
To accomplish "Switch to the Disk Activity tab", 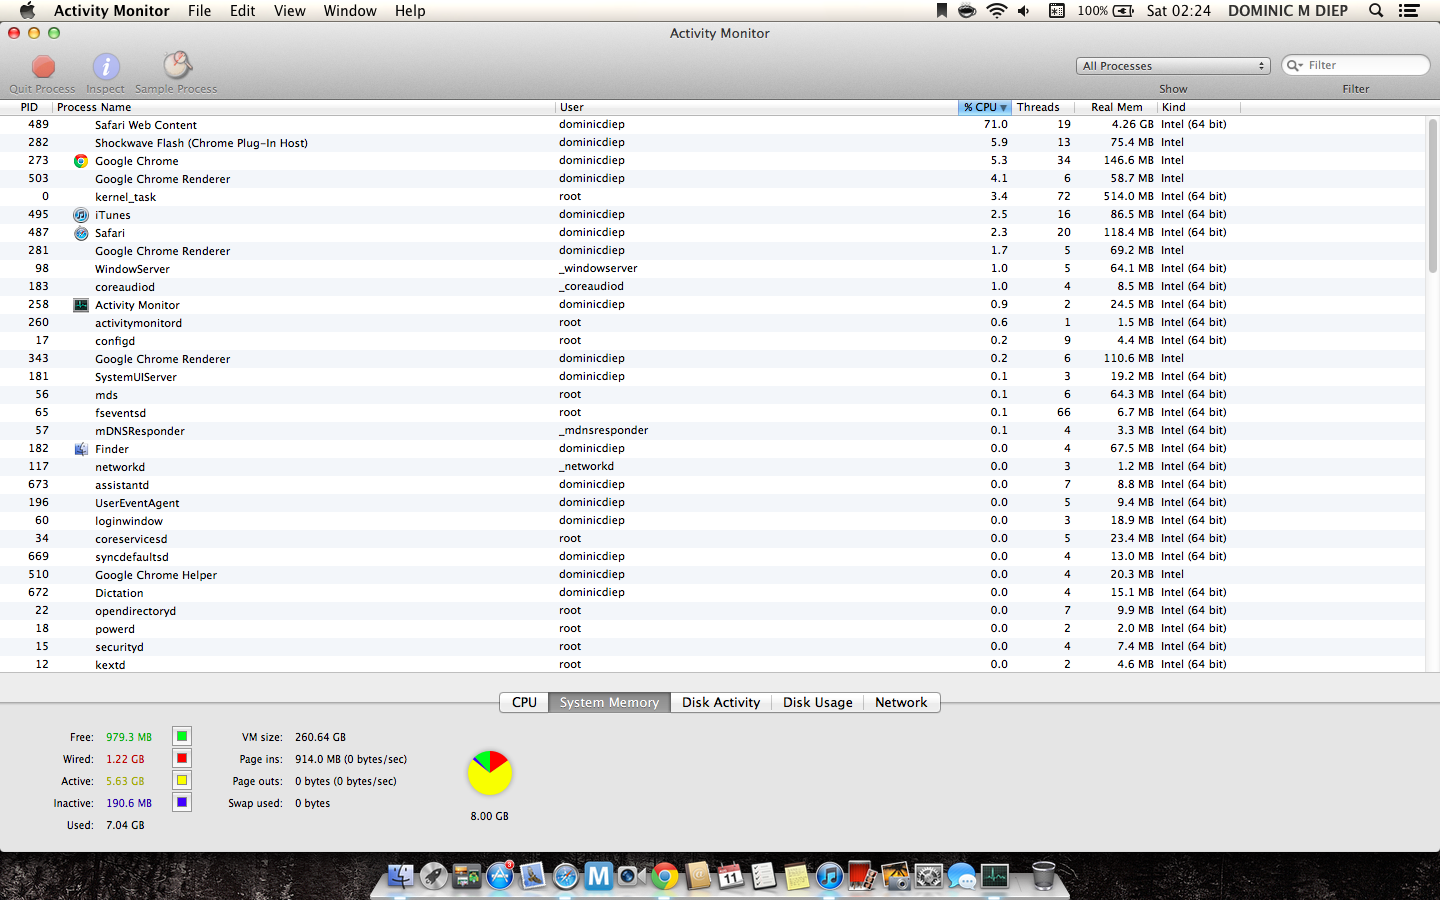I will click(x=721, y=702).
